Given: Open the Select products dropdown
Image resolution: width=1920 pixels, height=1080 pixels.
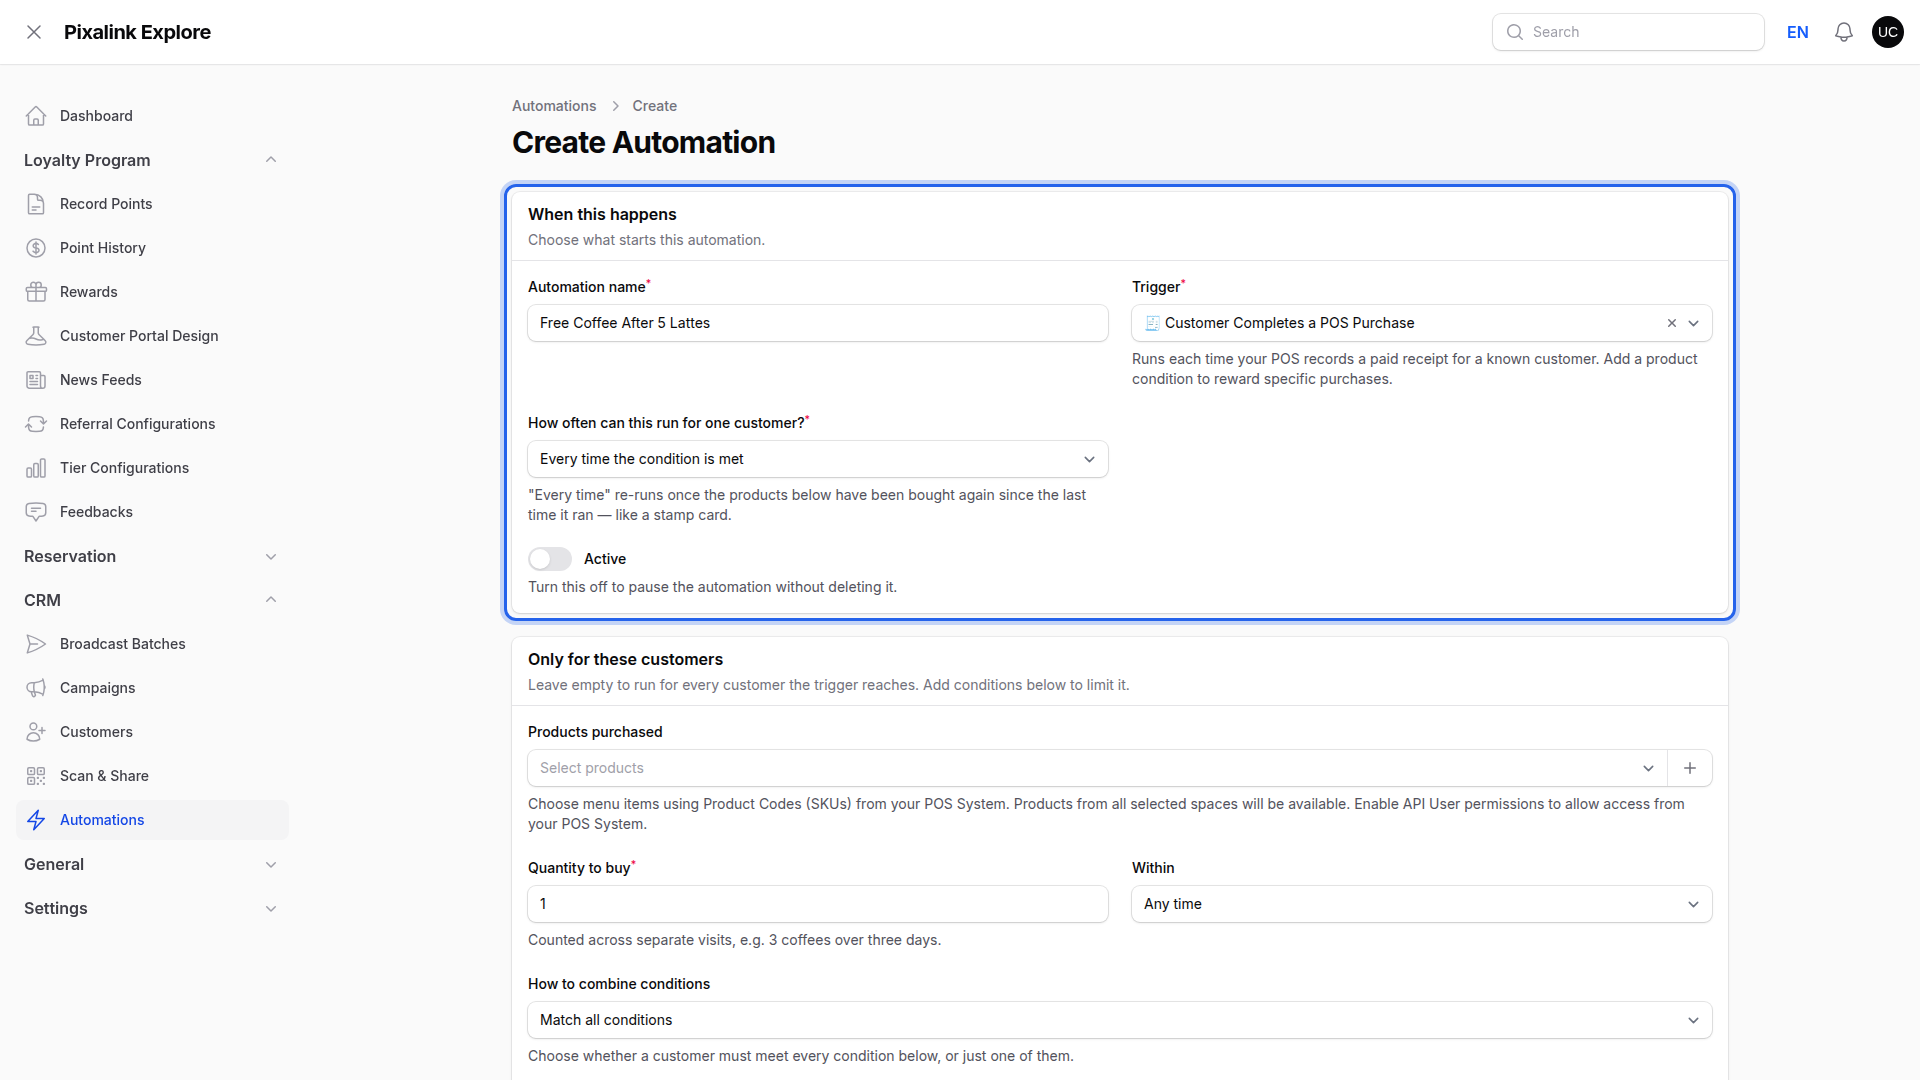Looking at the screenshot, I should (x=1097, y=768).
